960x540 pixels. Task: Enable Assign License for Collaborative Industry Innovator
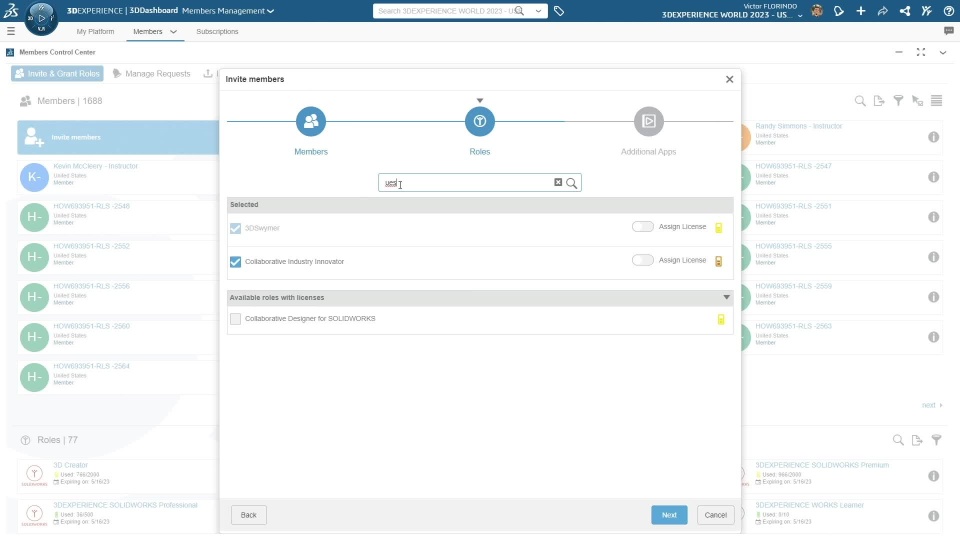643,260
